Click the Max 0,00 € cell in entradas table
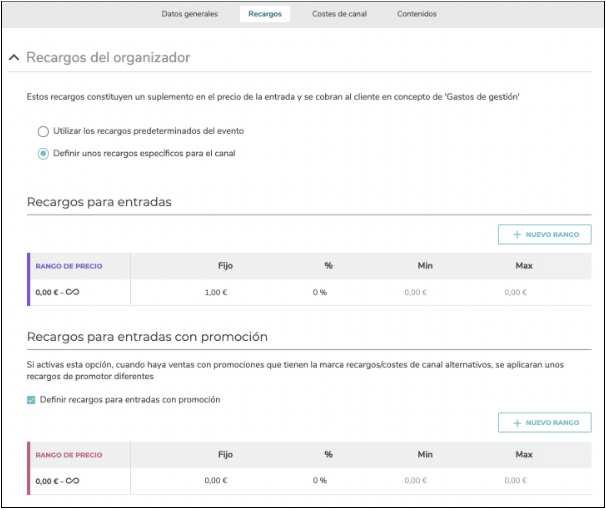 tap(516, 292)
